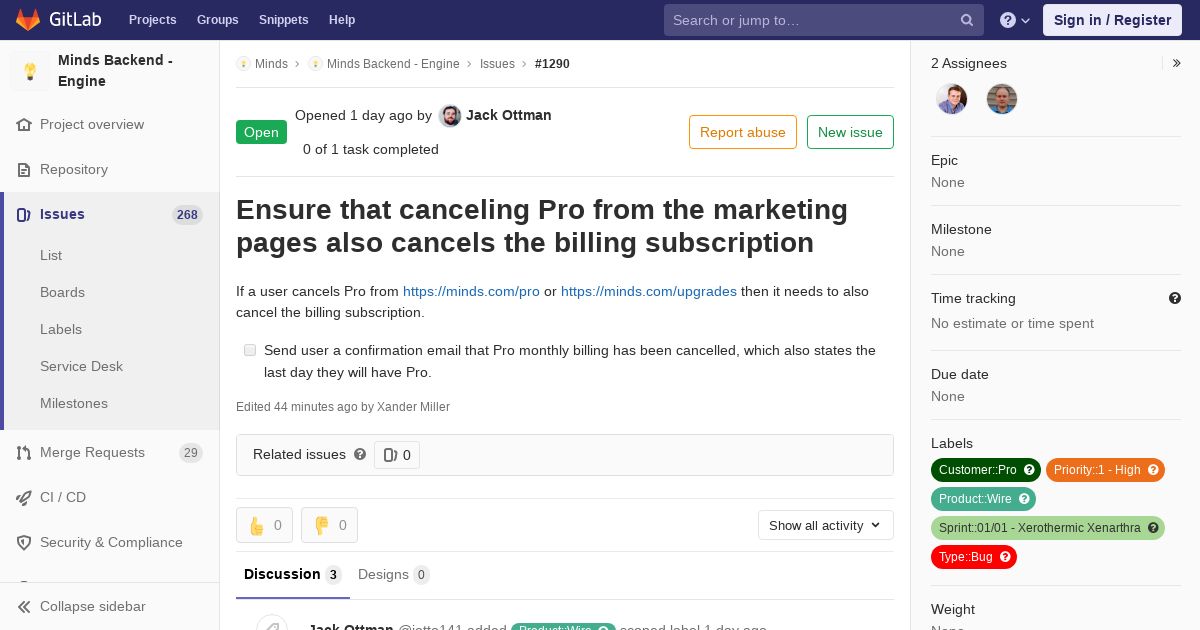This screenshot has width=1200, height=630.
Task: Click the Minds Backend - Engine project title
Action: click(115, 71)
